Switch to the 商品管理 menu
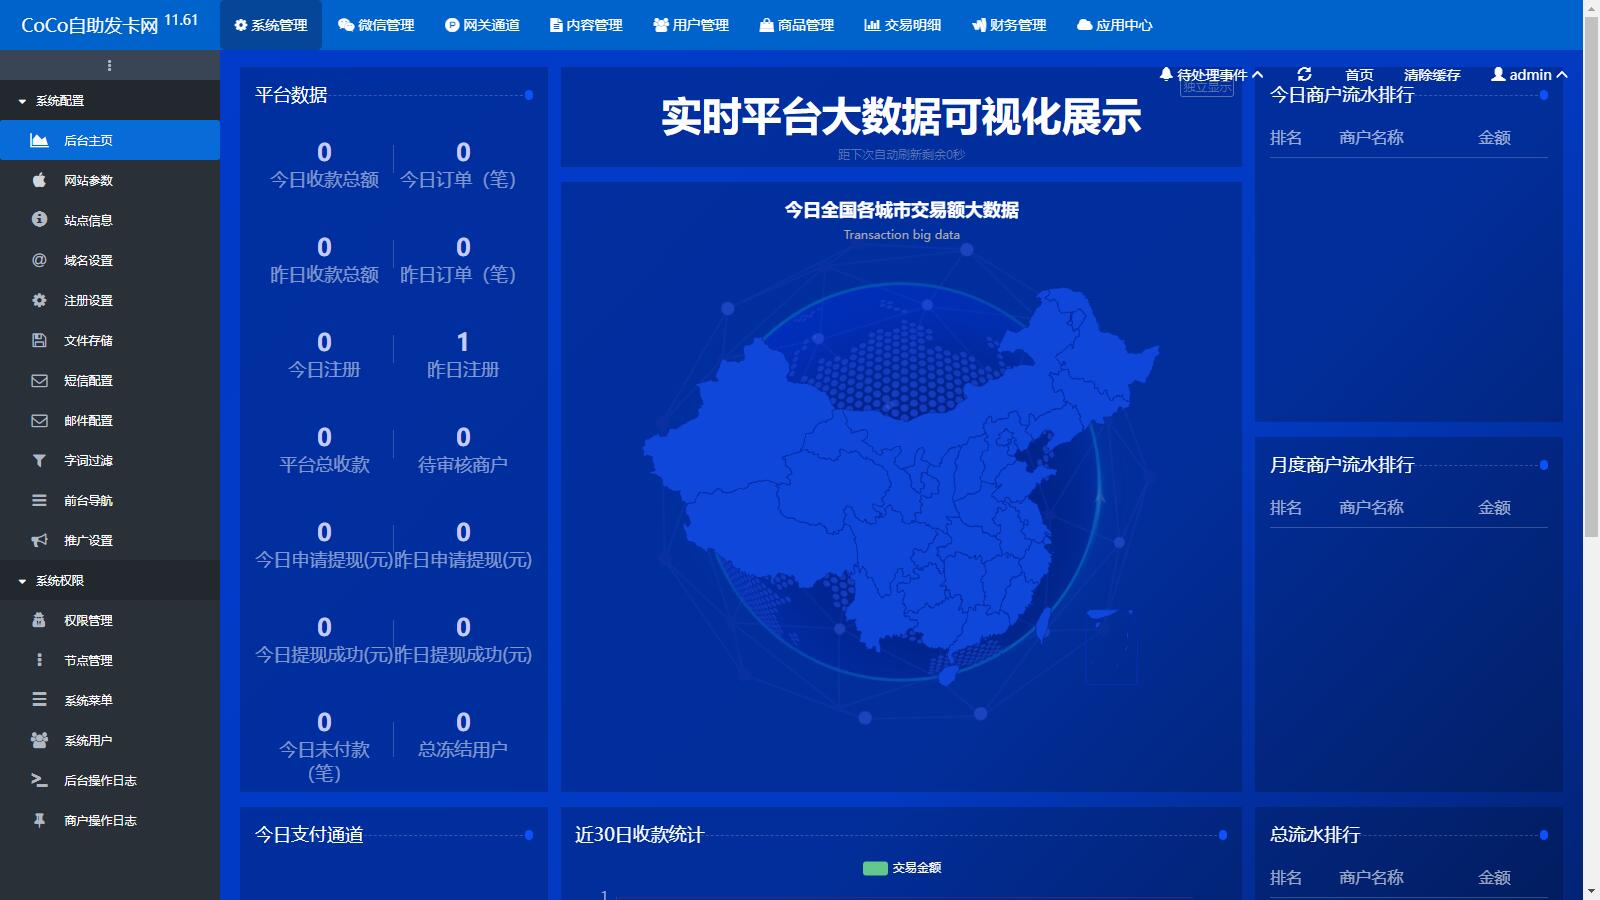 click(x=800, y=26)
